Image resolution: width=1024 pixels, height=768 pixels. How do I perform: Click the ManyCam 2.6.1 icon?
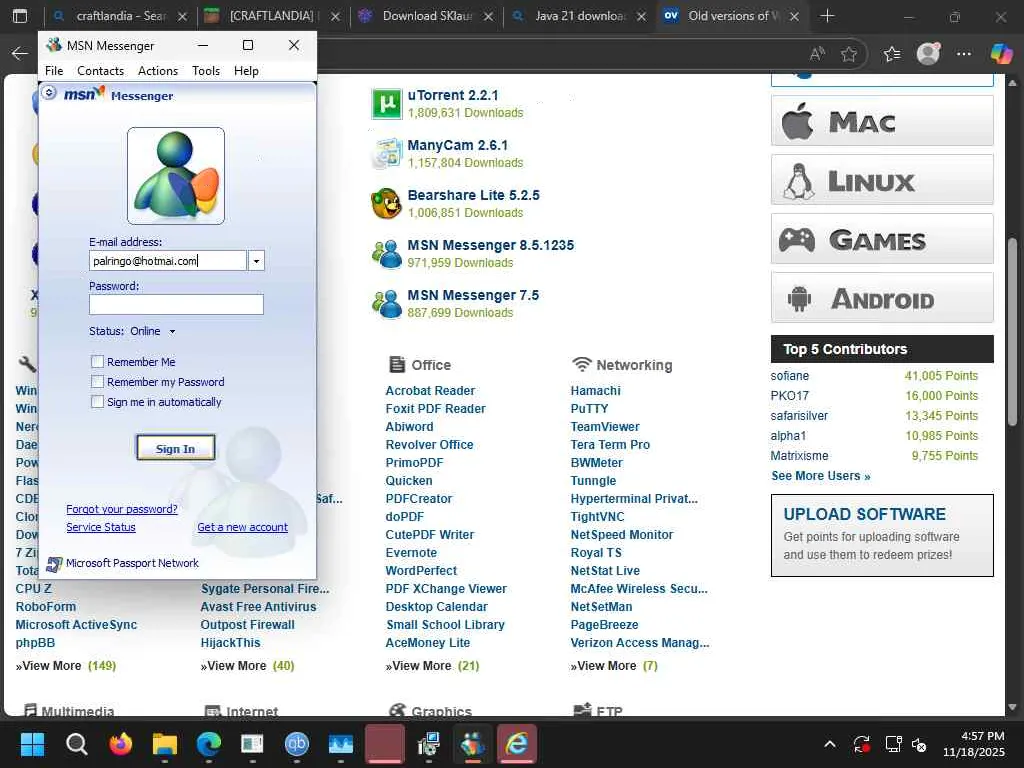(387, 153)
